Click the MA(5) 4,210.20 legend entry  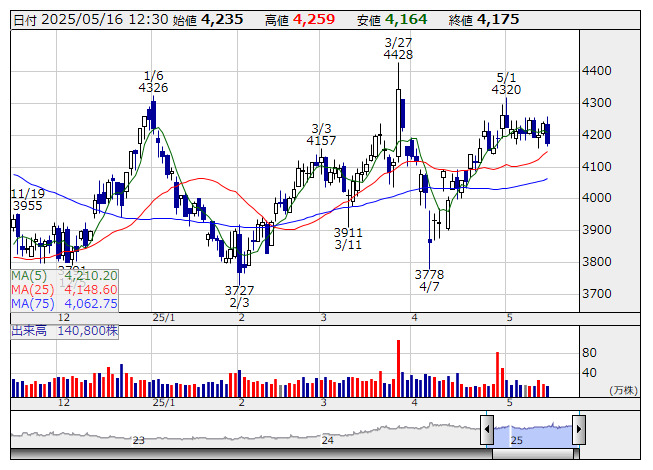(64, 276)
